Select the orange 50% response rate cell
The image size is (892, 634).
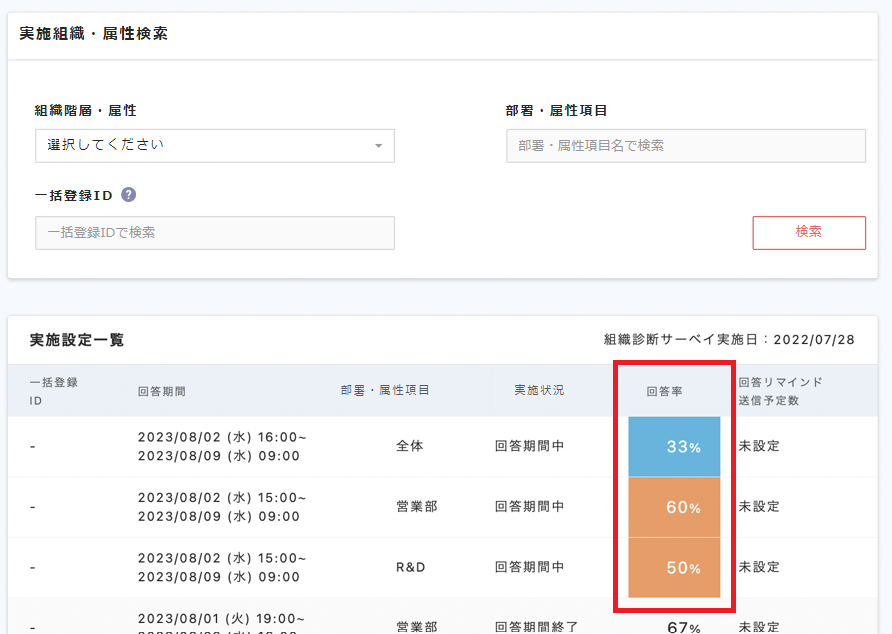(x=674, y=567)
